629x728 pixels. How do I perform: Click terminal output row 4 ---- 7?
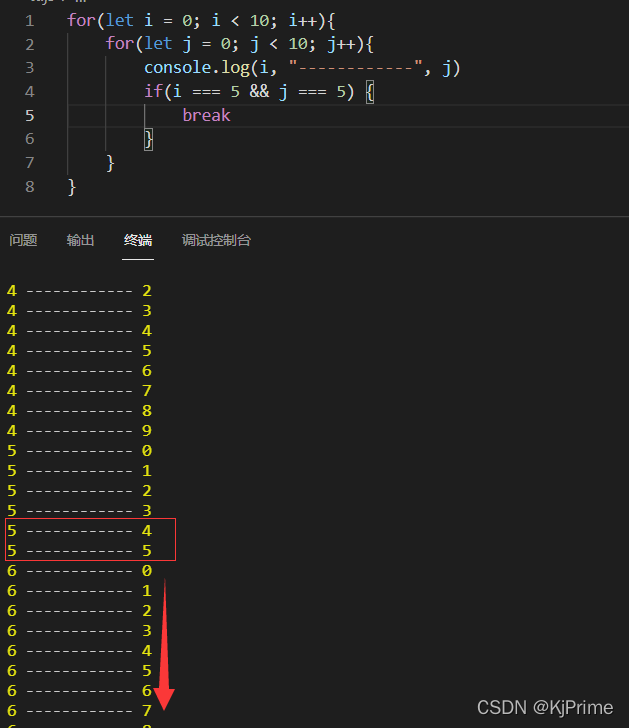click(79, 391)
